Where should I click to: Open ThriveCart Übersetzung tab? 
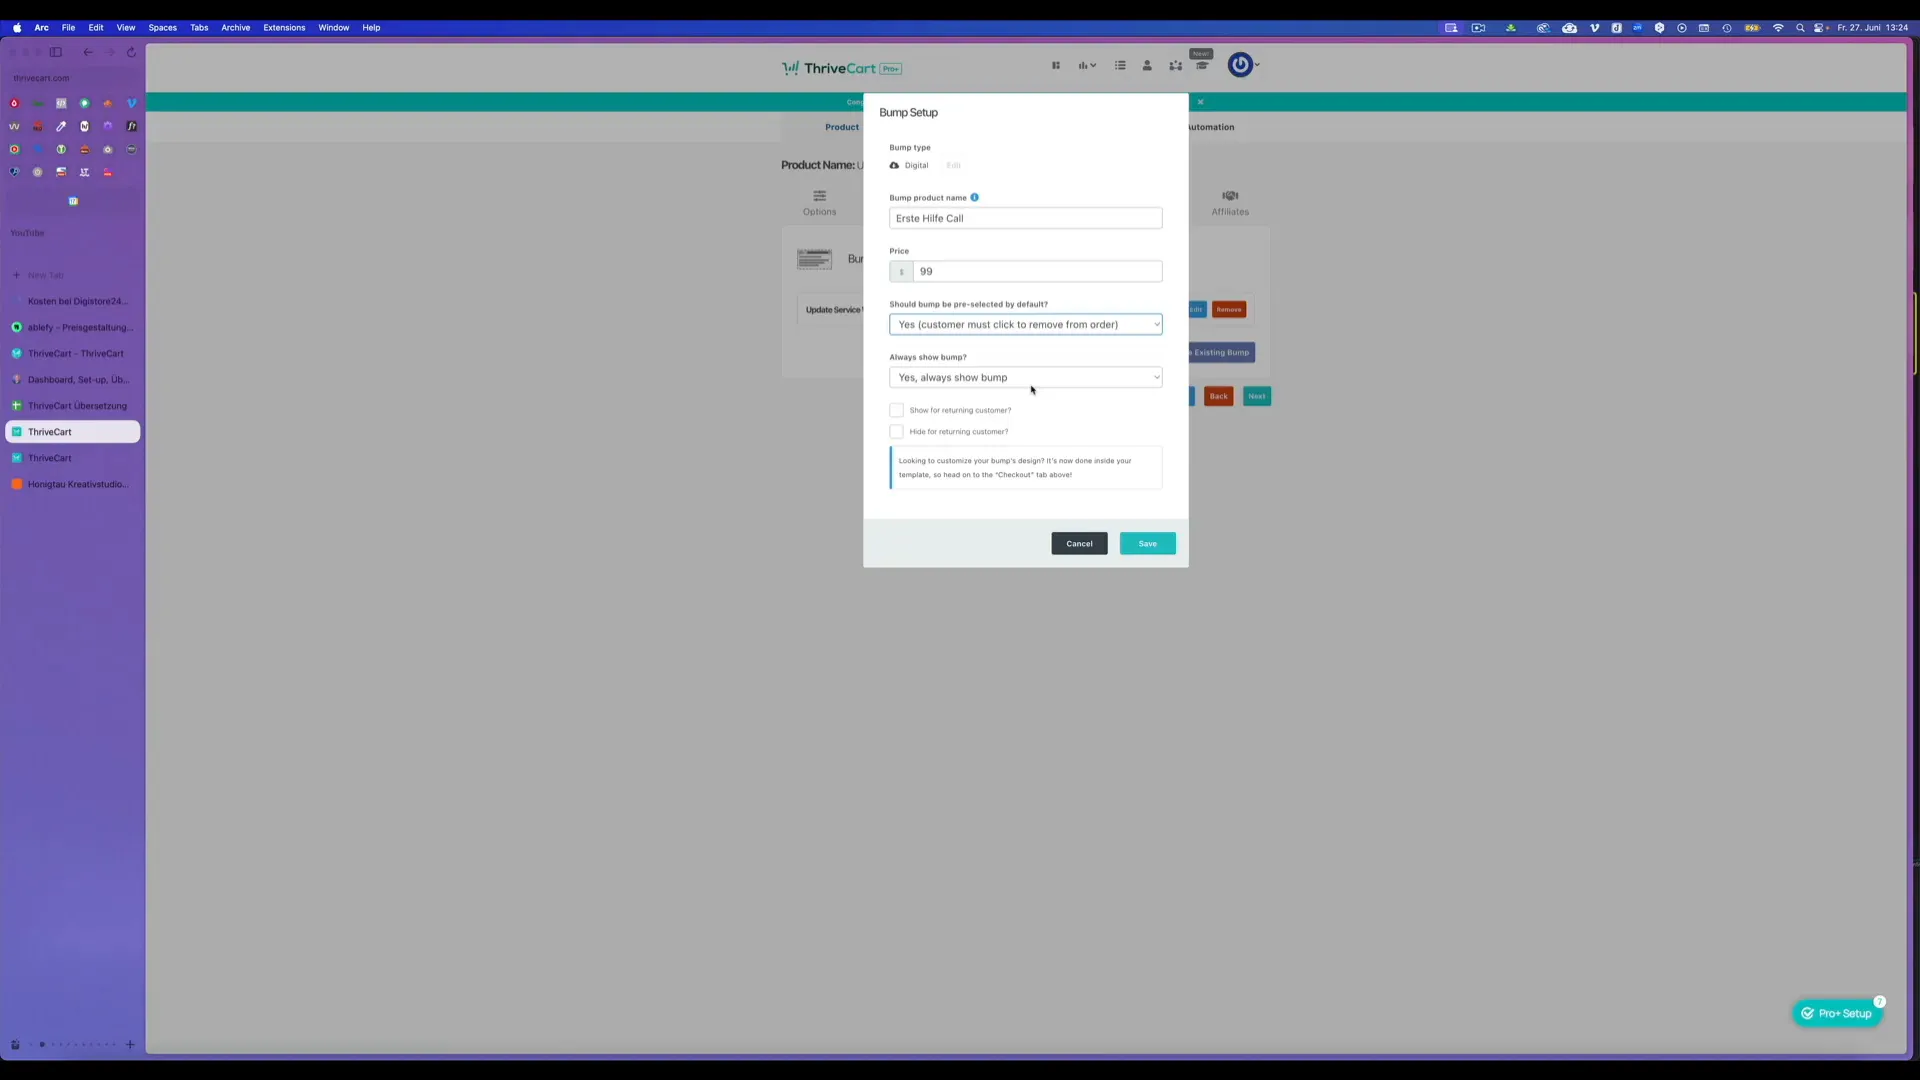coord(73,406)
